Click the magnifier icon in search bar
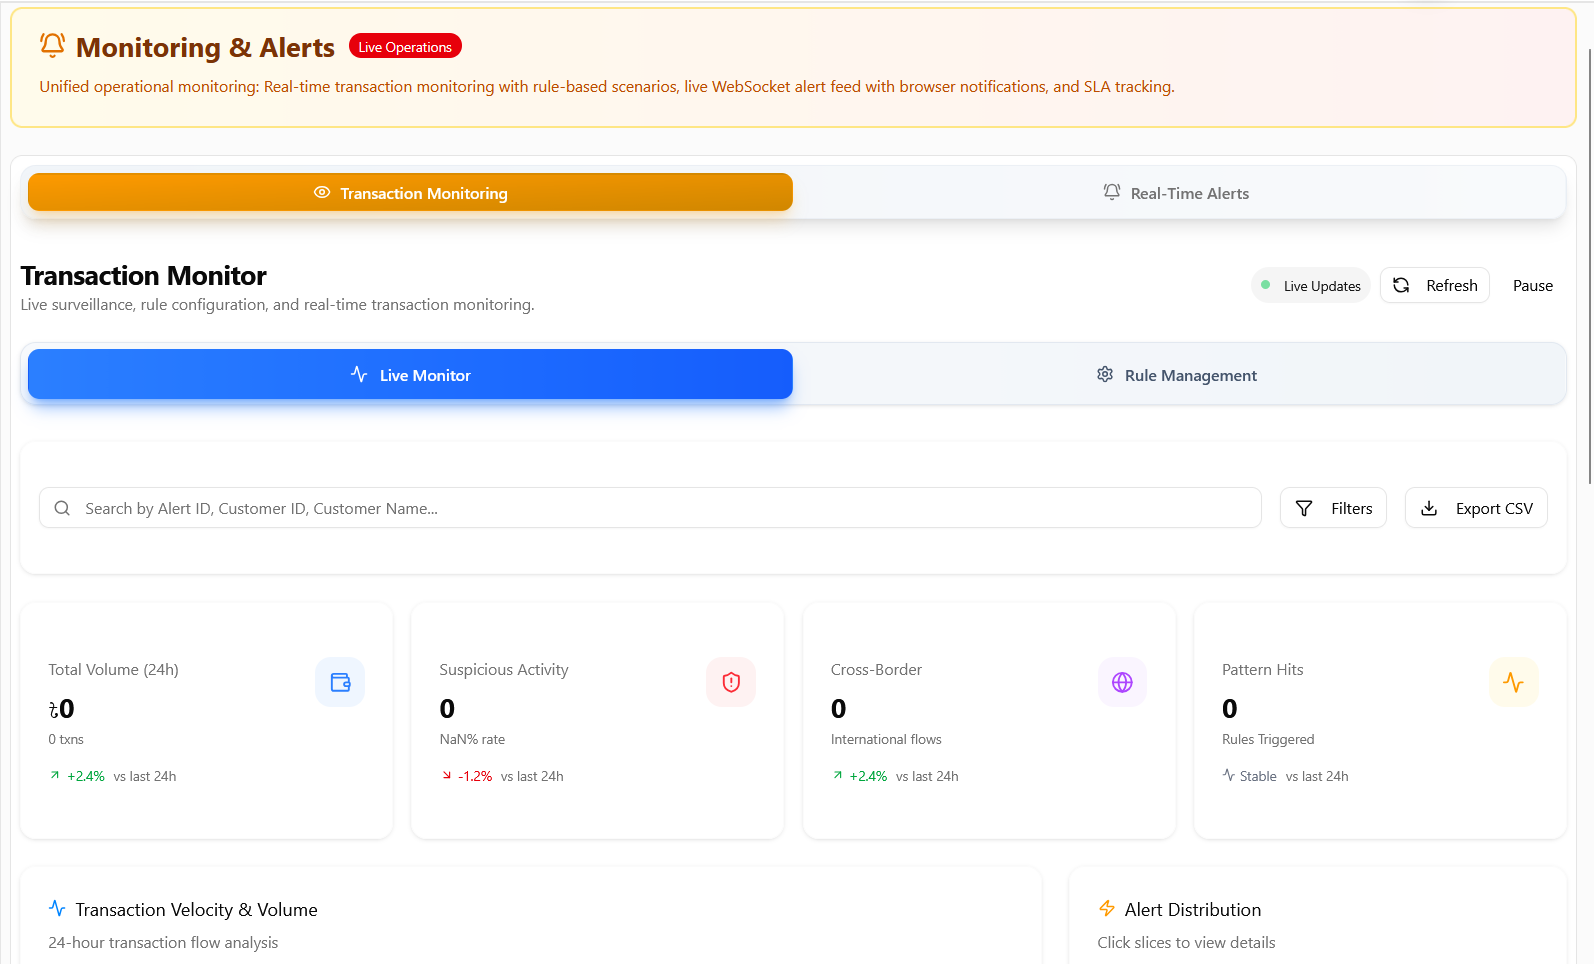 tap(62, 508)
